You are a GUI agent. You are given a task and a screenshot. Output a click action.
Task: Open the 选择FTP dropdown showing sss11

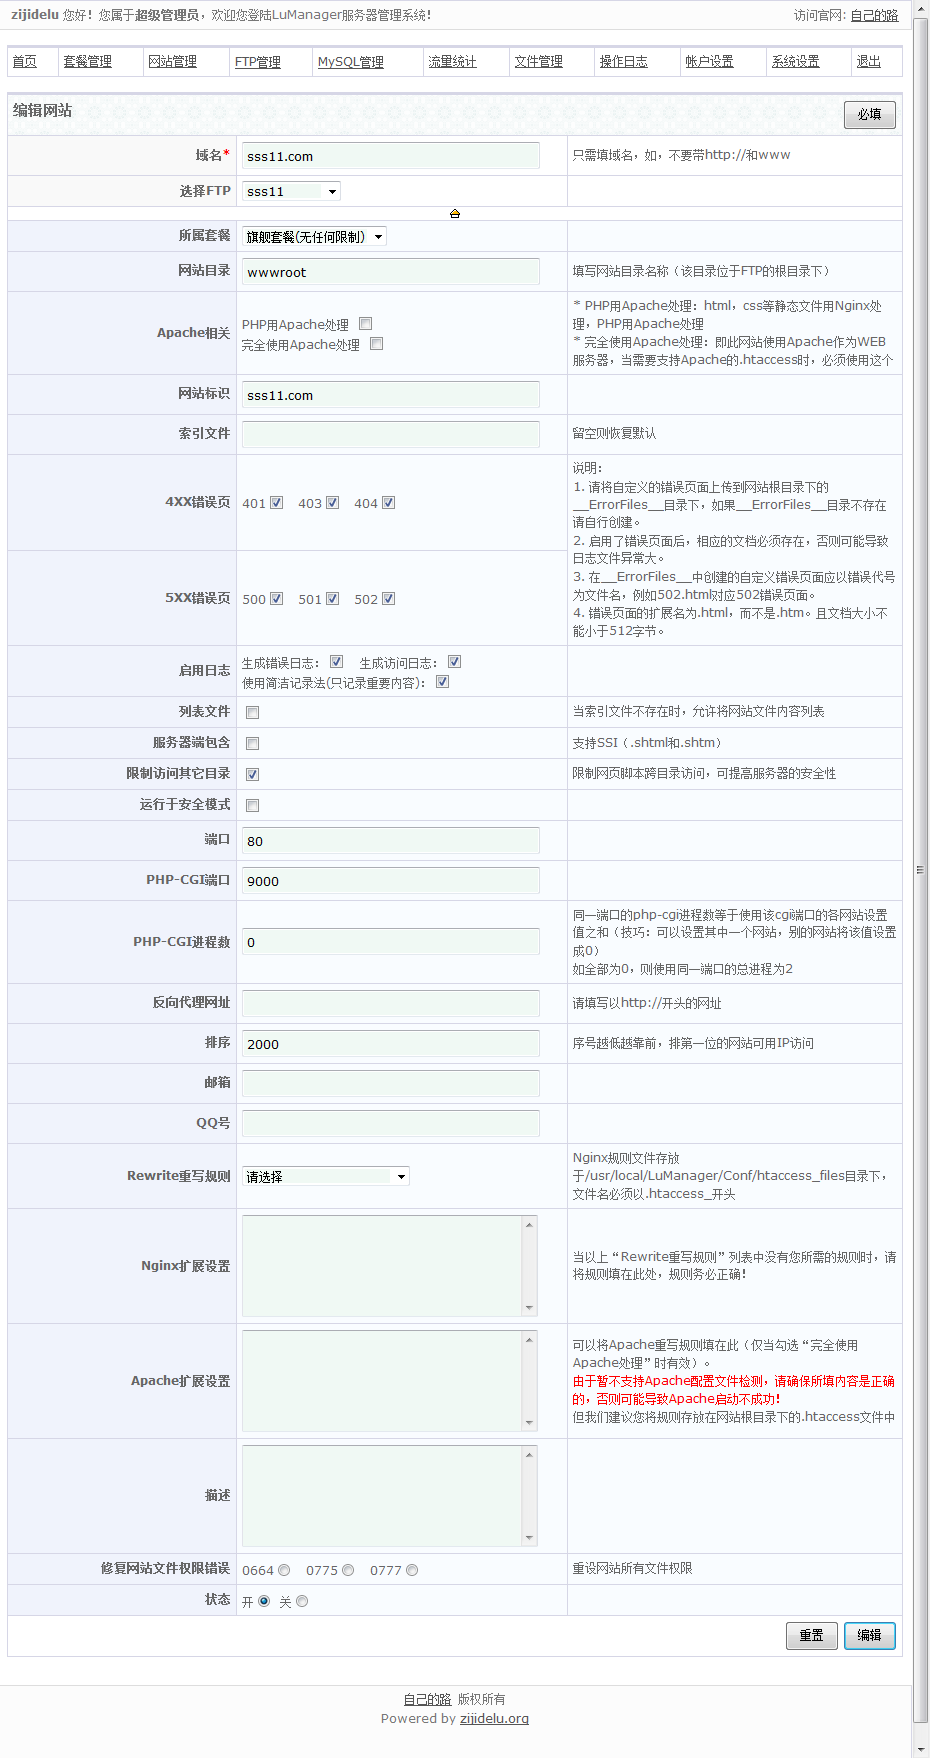point(291,191)
